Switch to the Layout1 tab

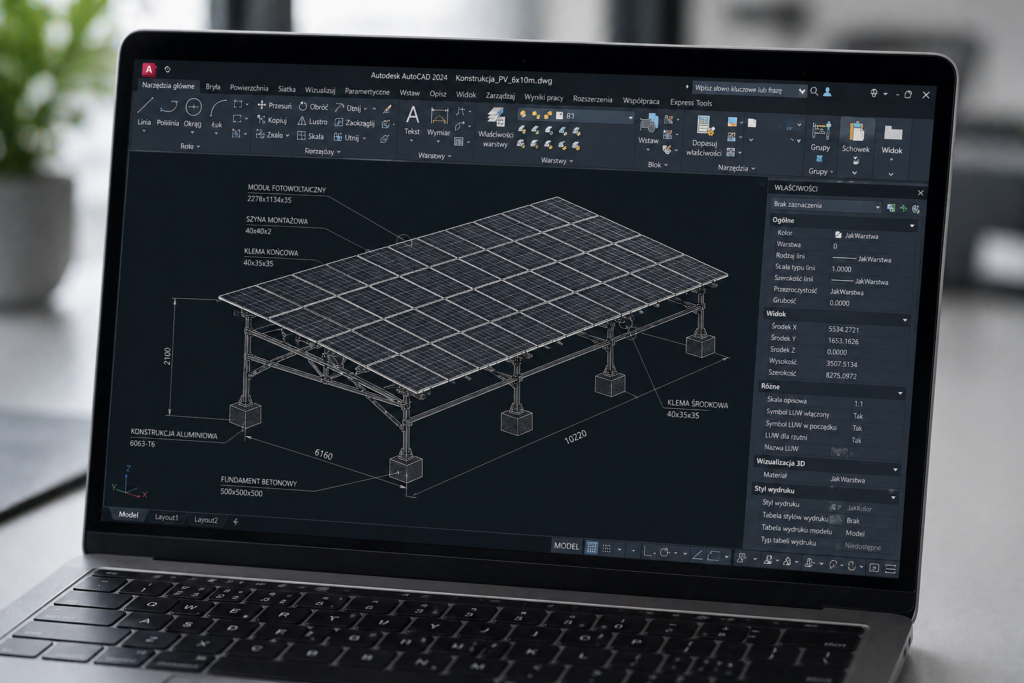166,517
